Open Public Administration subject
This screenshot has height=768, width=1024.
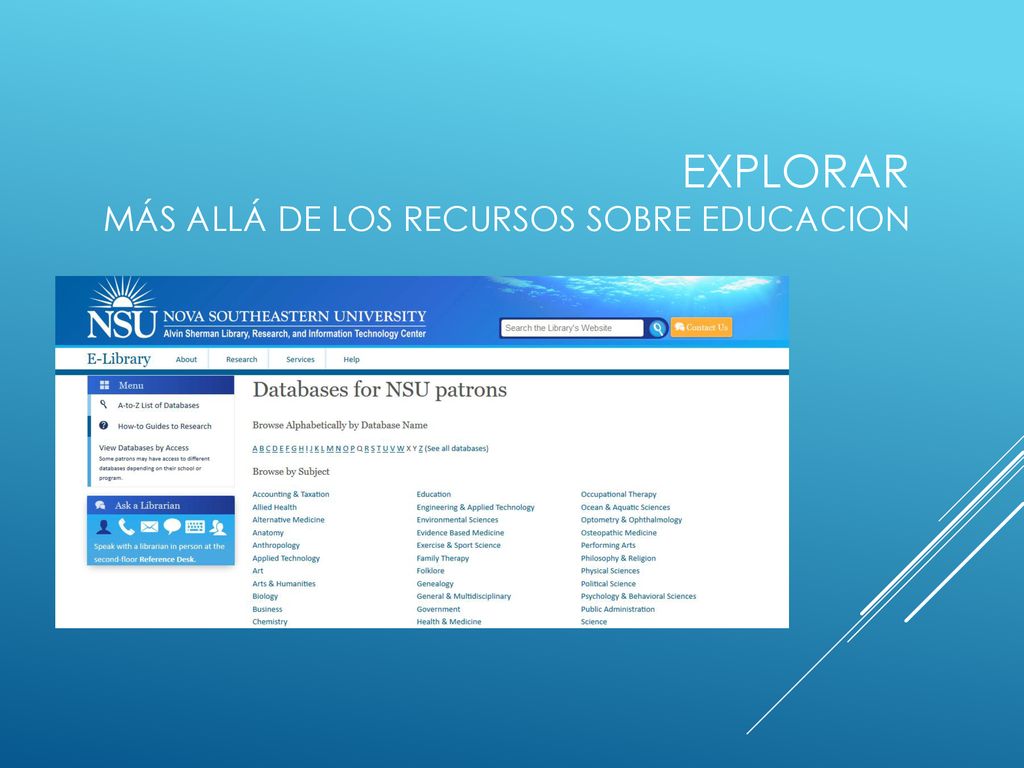point(617,609)
